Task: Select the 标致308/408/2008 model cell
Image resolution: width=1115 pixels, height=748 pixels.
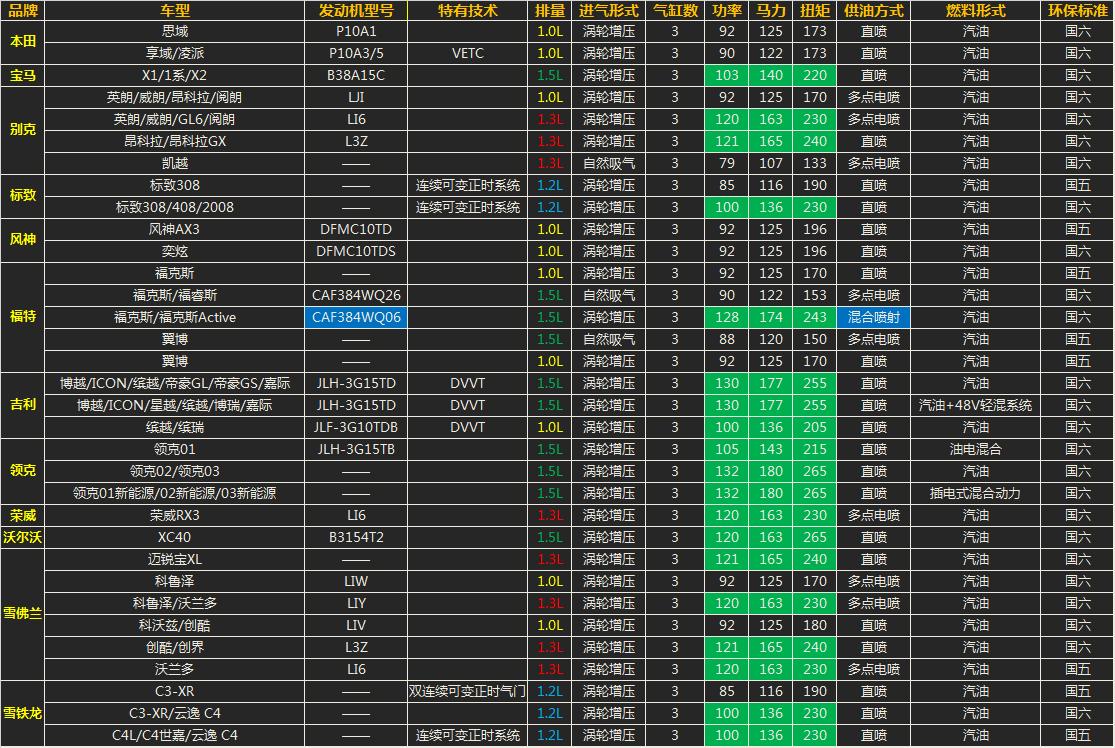Action: coord(174,208)
